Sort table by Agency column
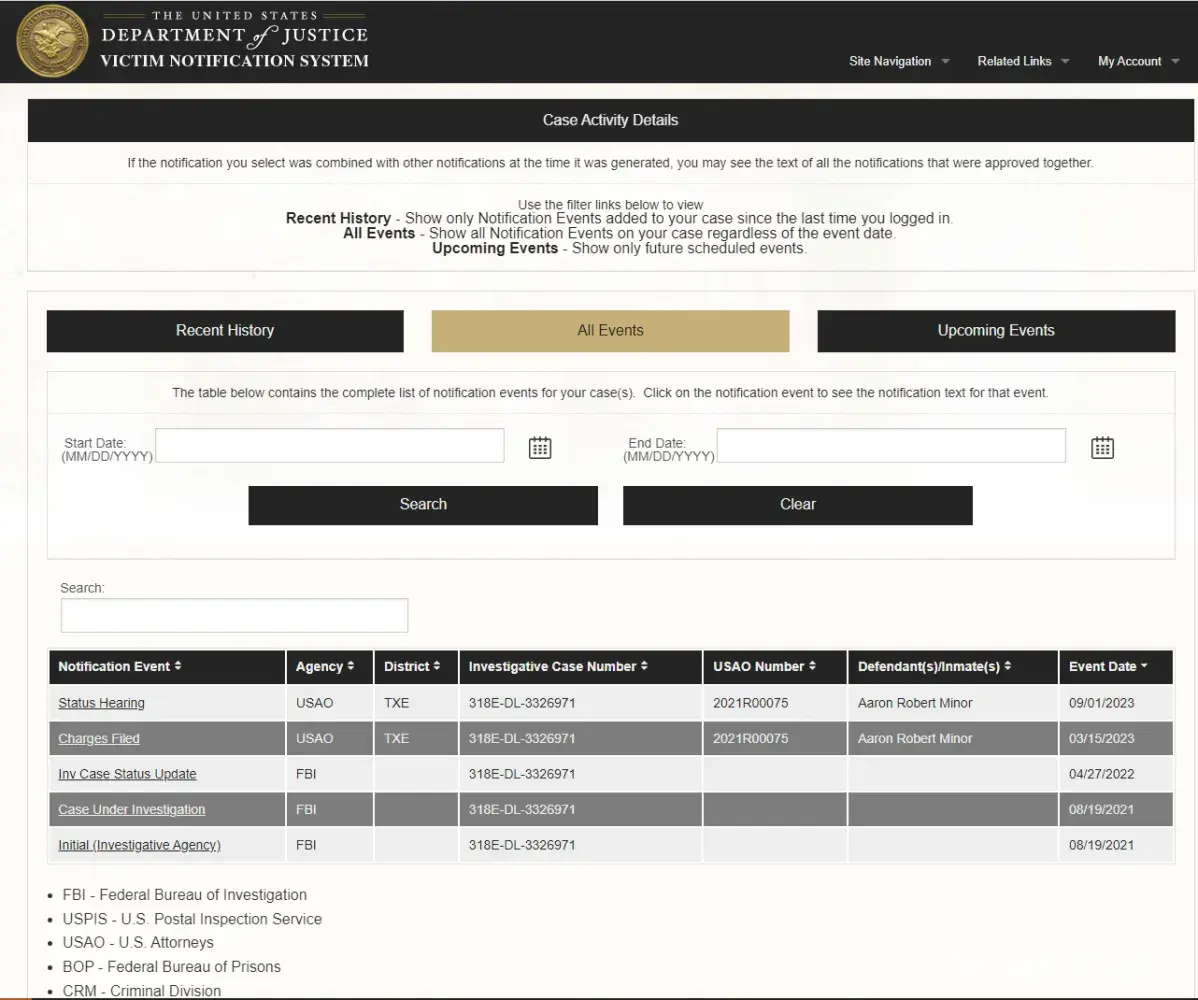The height and width of the screenshot is (1000, 1198). point(325,667)
